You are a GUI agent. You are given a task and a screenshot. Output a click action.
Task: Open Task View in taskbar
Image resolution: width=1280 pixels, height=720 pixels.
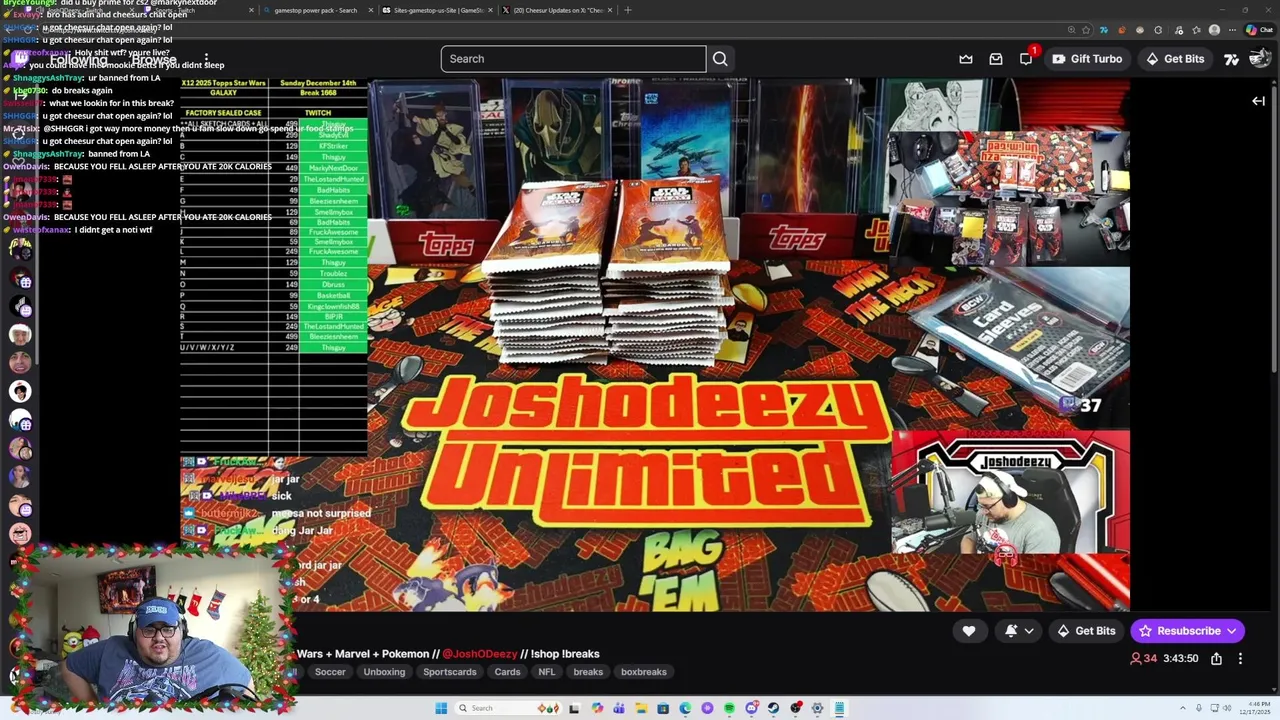[574, 708]
